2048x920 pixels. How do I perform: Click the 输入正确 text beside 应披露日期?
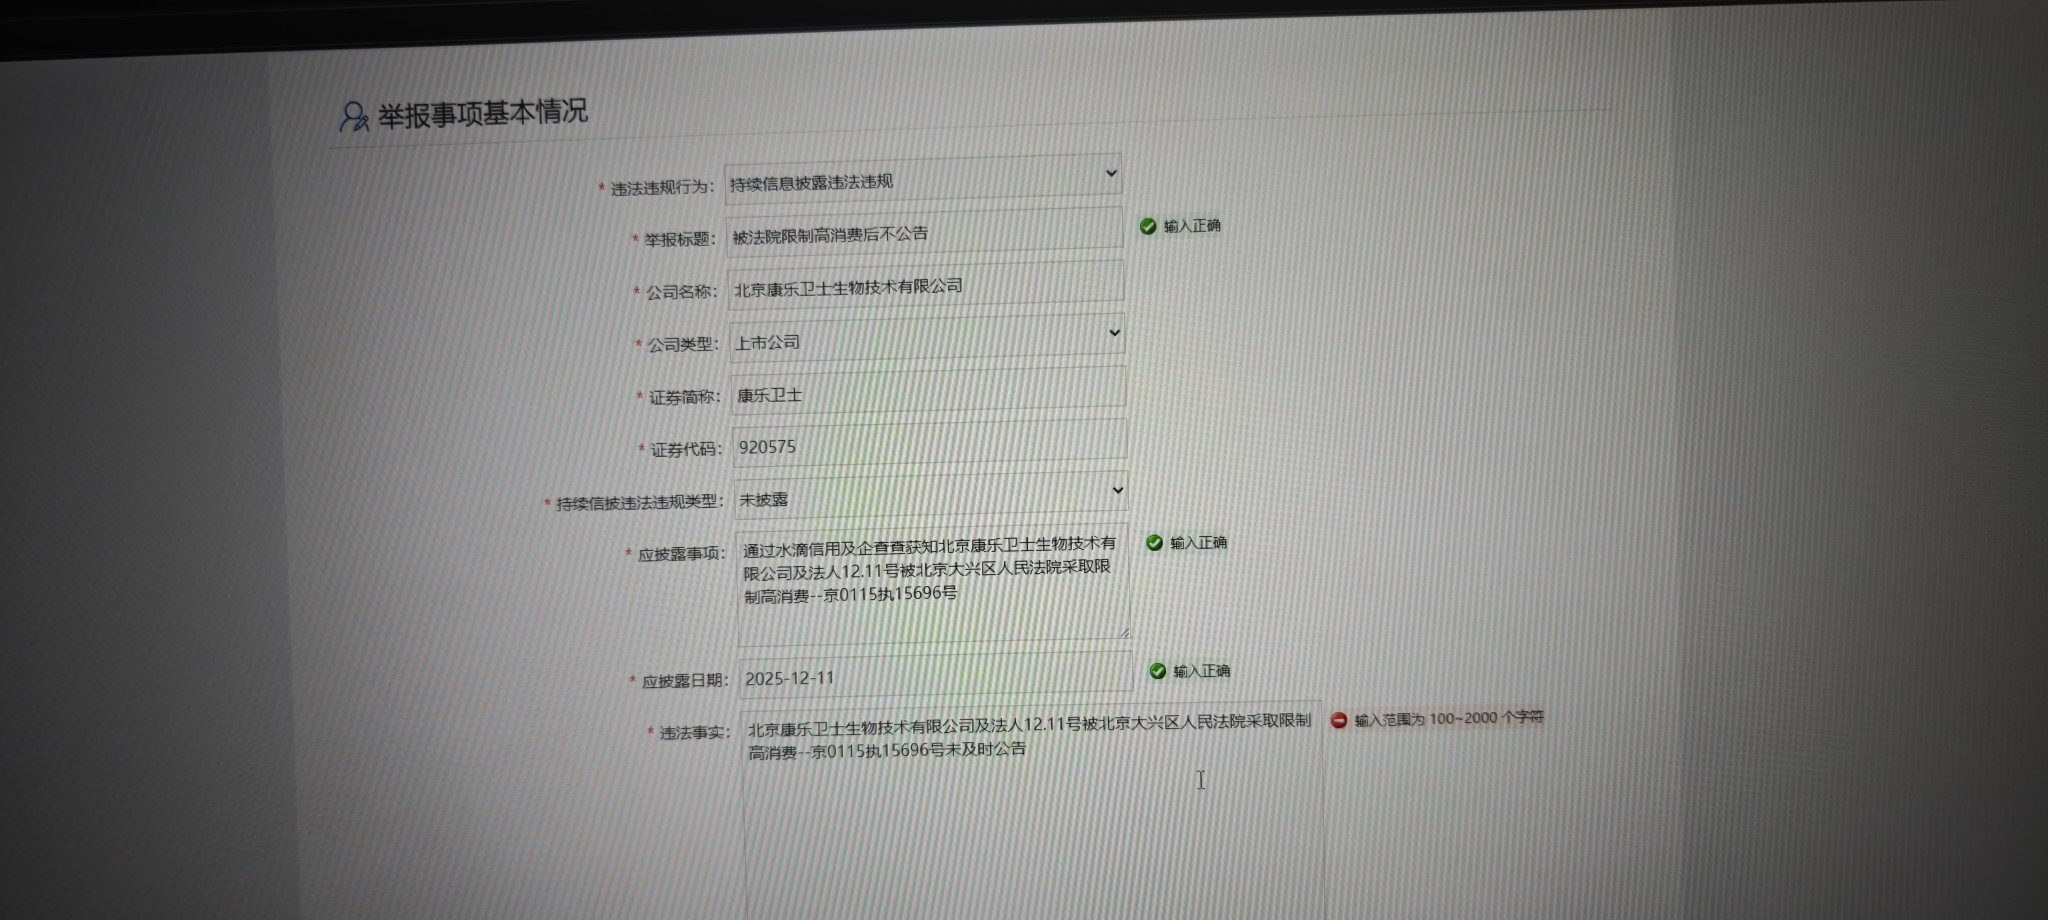[1202, 671]
